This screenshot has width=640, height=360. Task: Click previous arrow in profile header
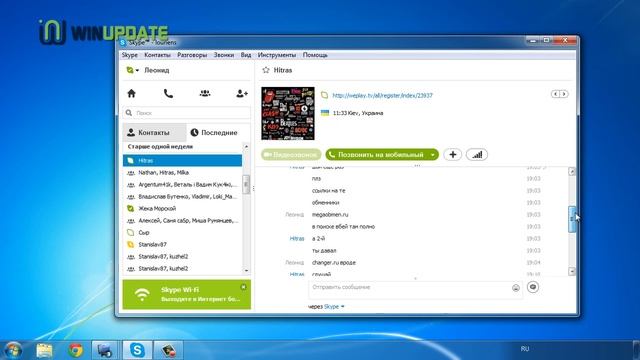coord(556,94)
